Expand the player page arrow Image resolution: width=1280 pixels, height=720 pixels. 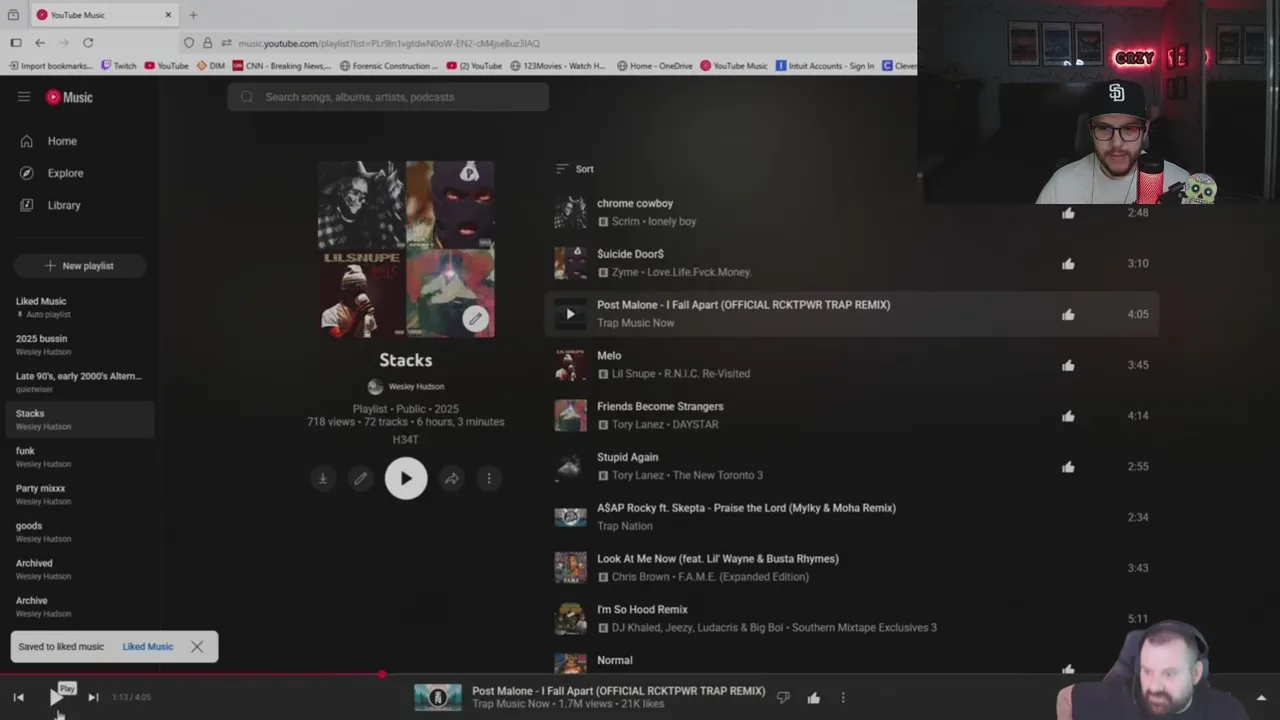tap(1261, 698)
